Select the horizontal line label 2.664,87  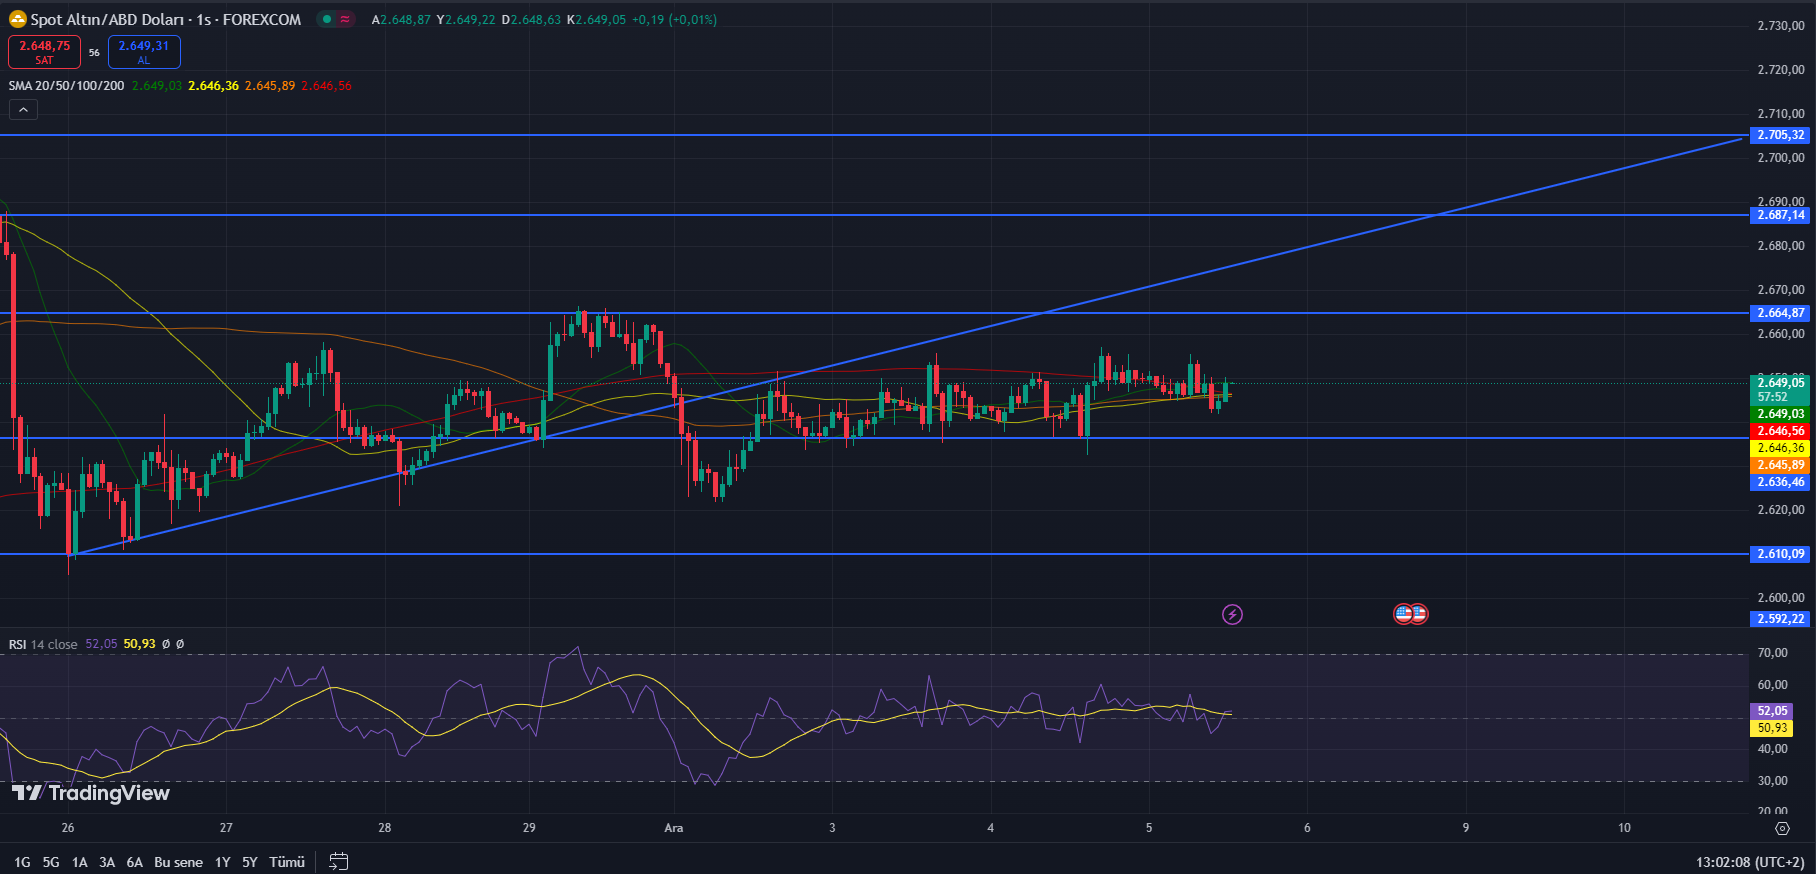1781,313
